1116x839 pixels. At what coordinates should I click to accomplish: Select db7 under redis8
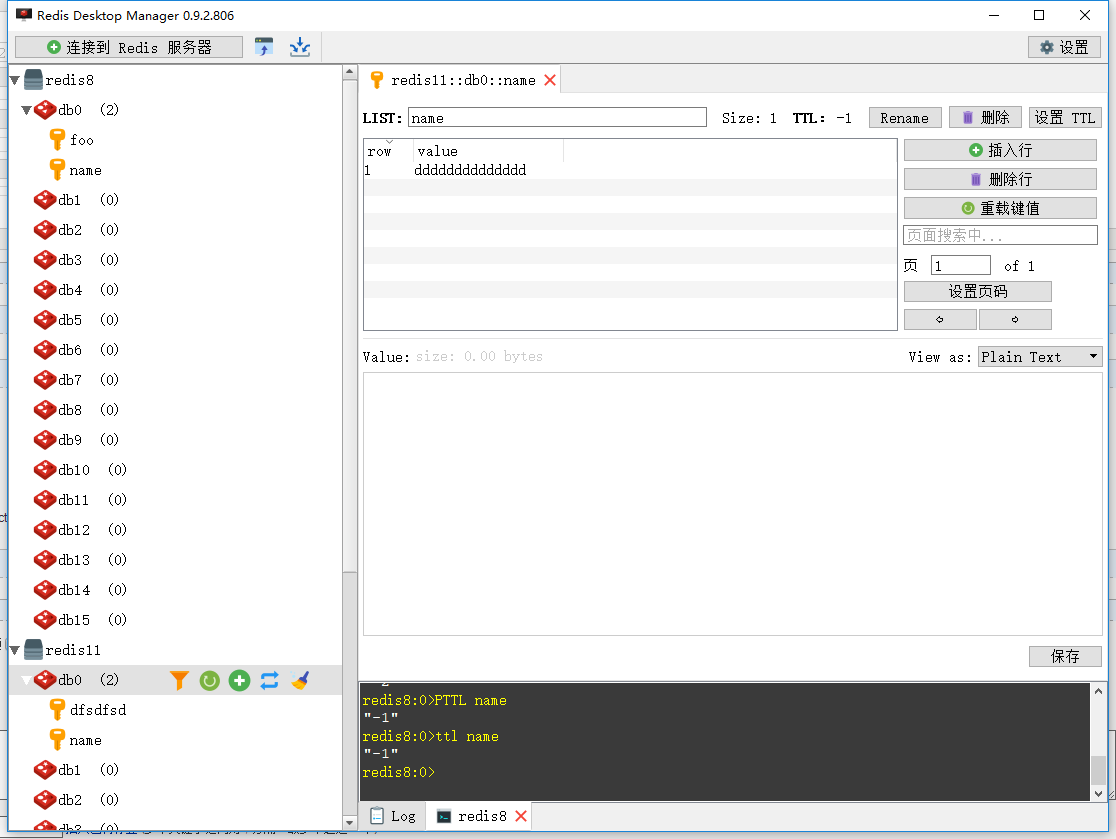70,380
